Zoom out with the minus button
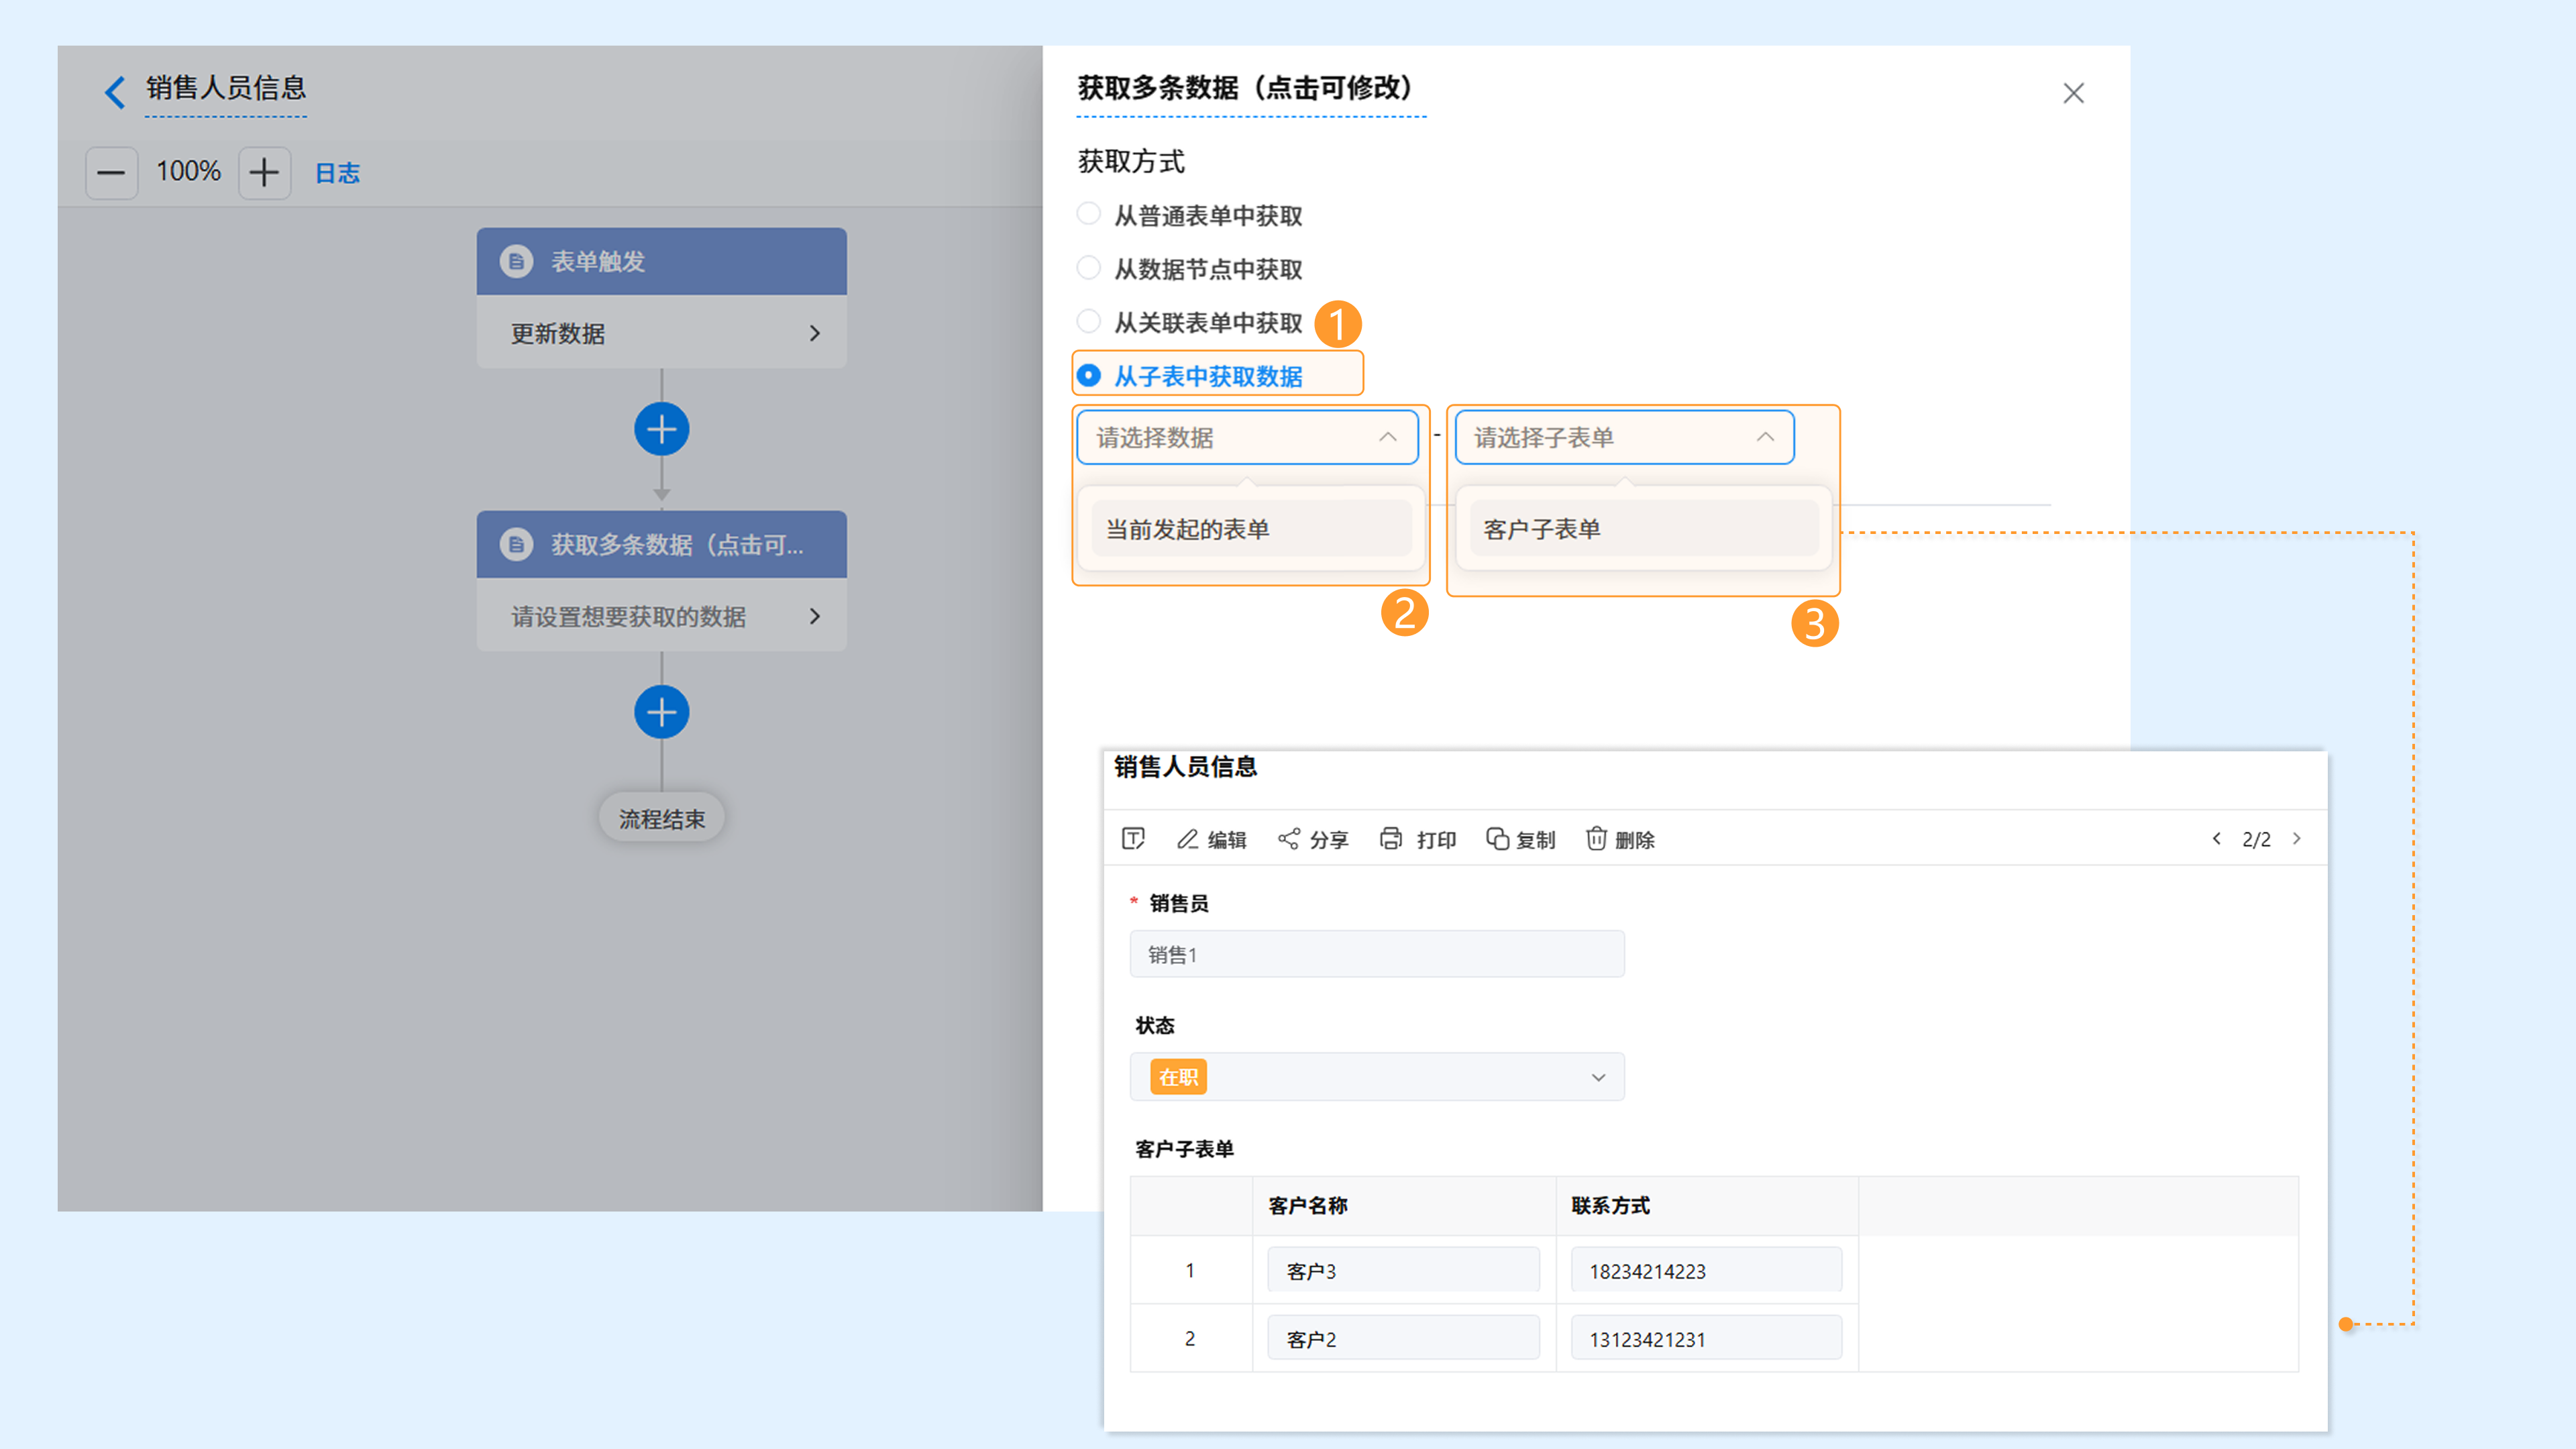 click(111, 173)
